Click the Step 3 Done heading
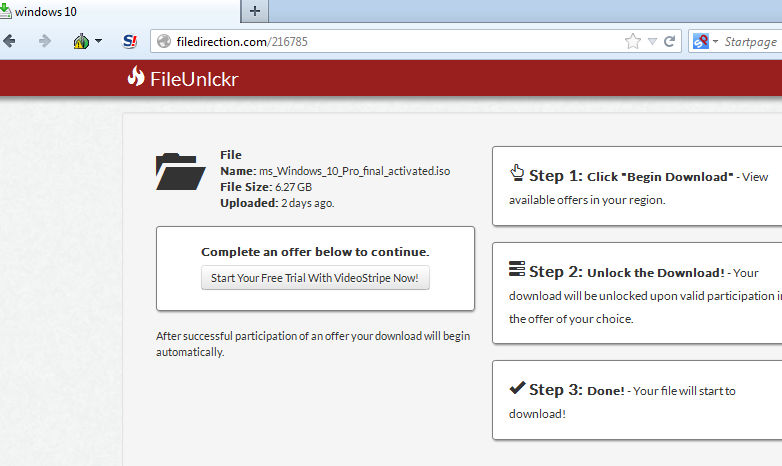The height and width of the screenshot is (466, 782). (x=577, y=390)
